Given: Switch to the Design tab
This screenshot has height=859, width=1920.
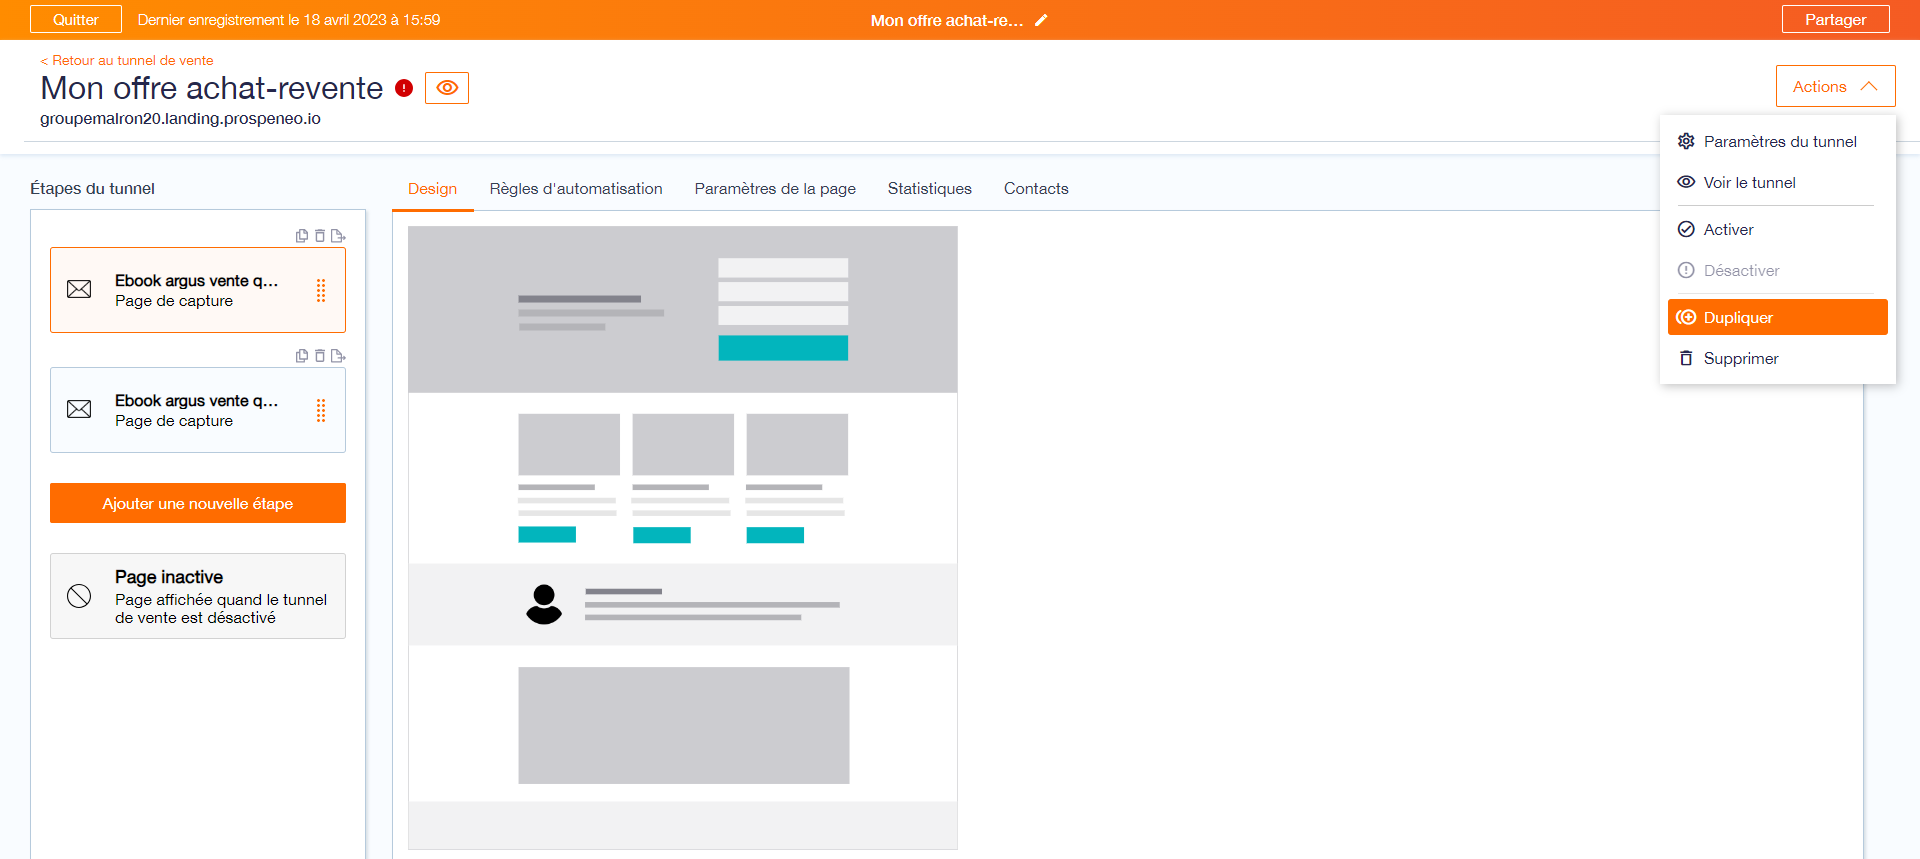Looking at the screenshot, I should coord(432,188).
